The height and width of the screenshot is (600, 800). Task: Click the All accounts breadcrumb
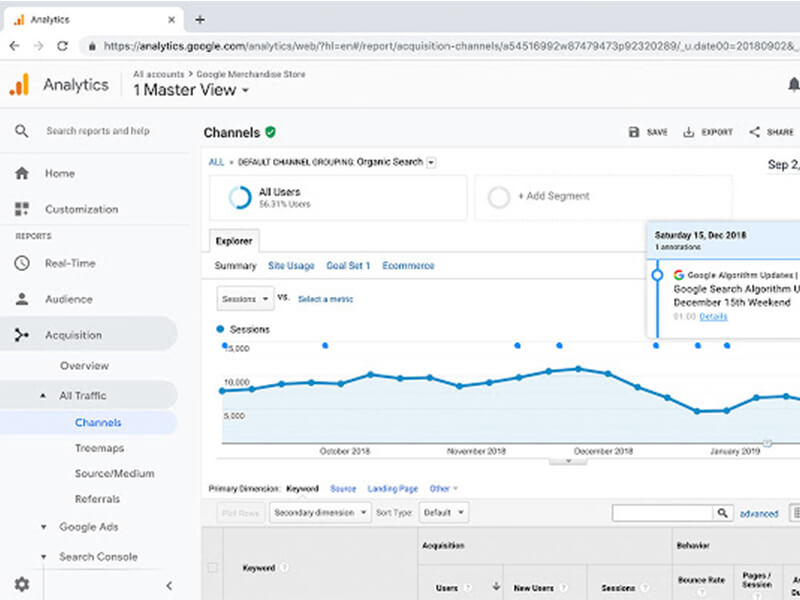click(159, 74)
